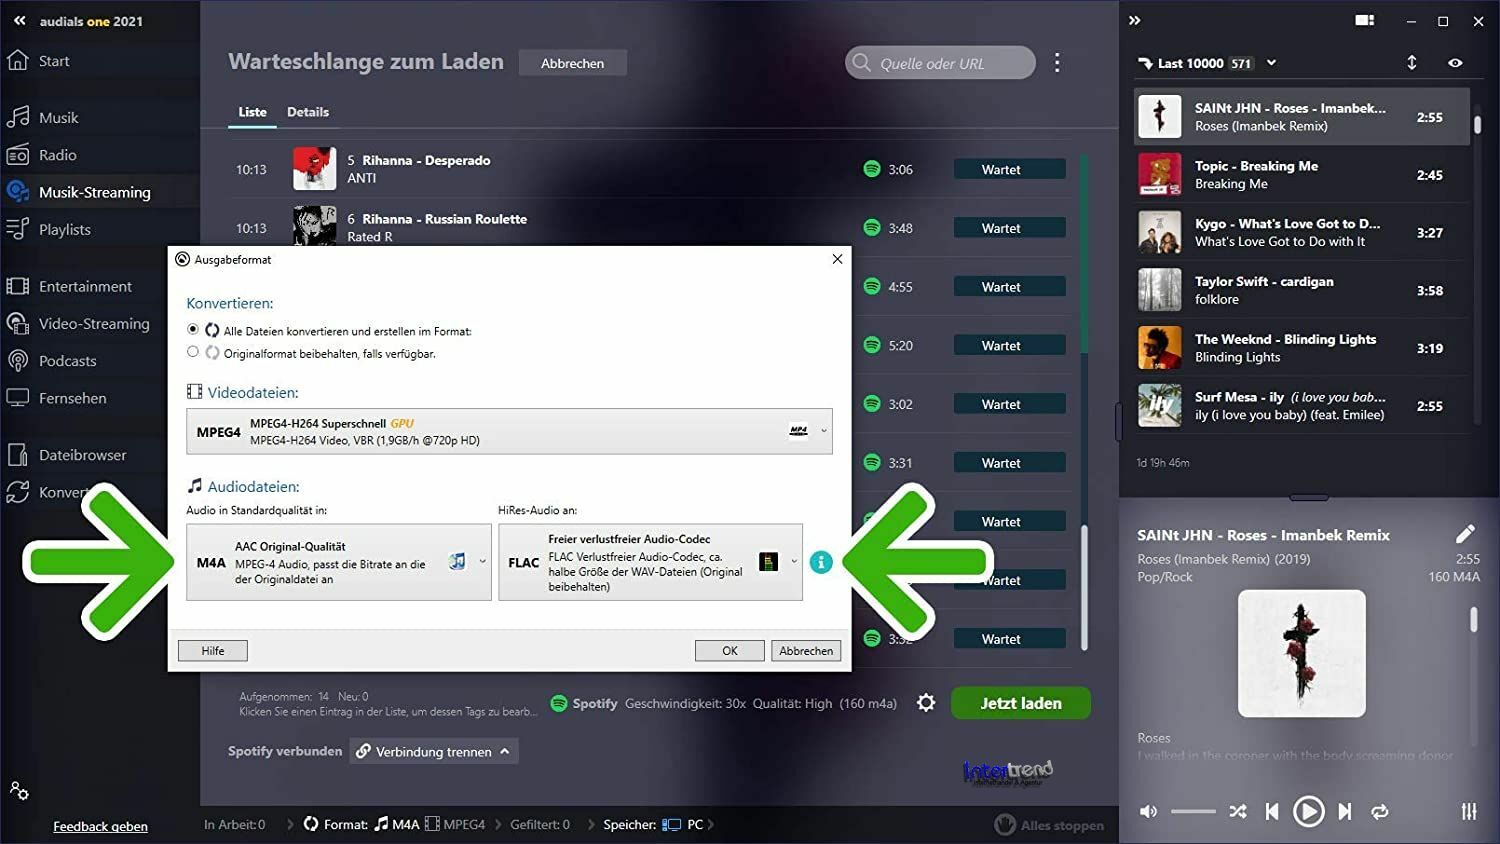1500x844 pixels.
Task: Click the pencil edit icon for Roses
Action: 1465,534
